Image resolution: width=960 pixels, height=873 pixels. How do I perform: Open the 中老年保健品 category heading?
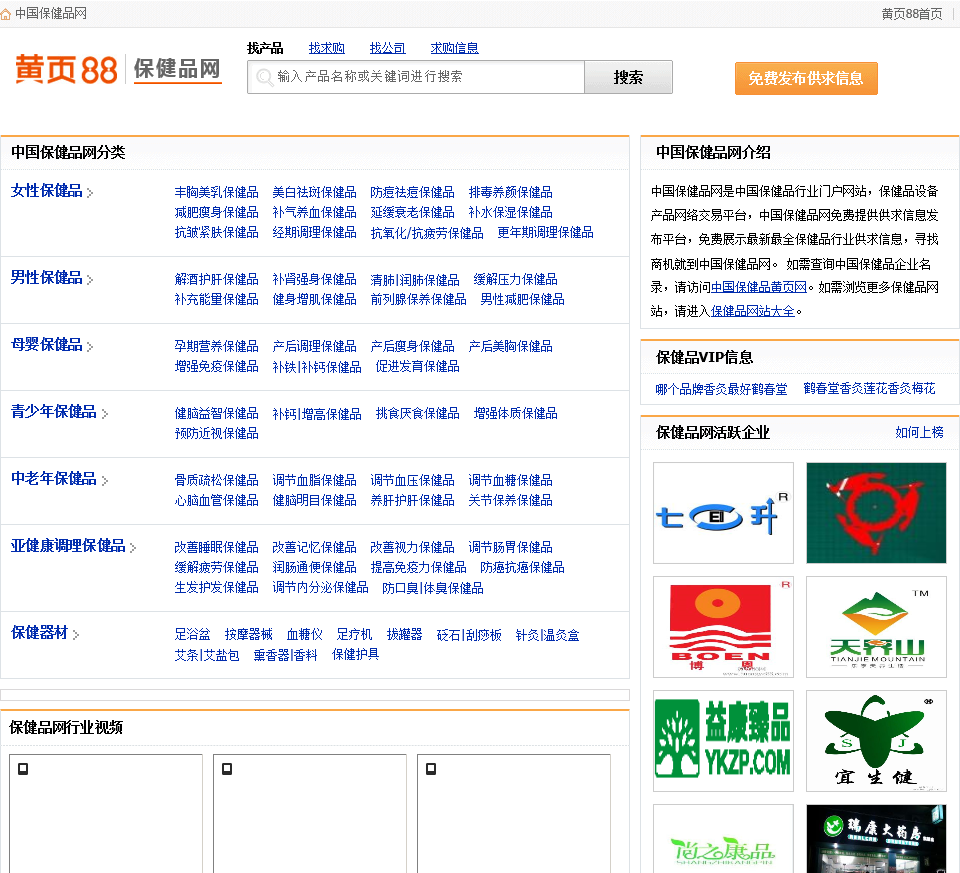[54, 479]
